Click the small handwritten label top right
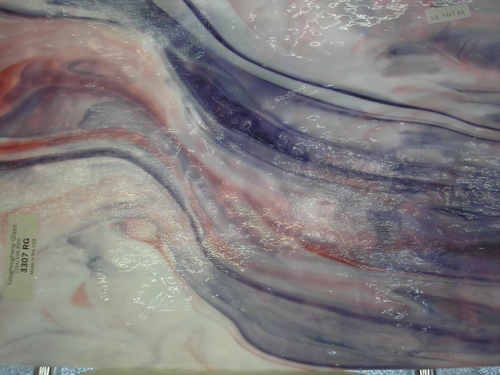The image size is (500, 375). (448, 14)
